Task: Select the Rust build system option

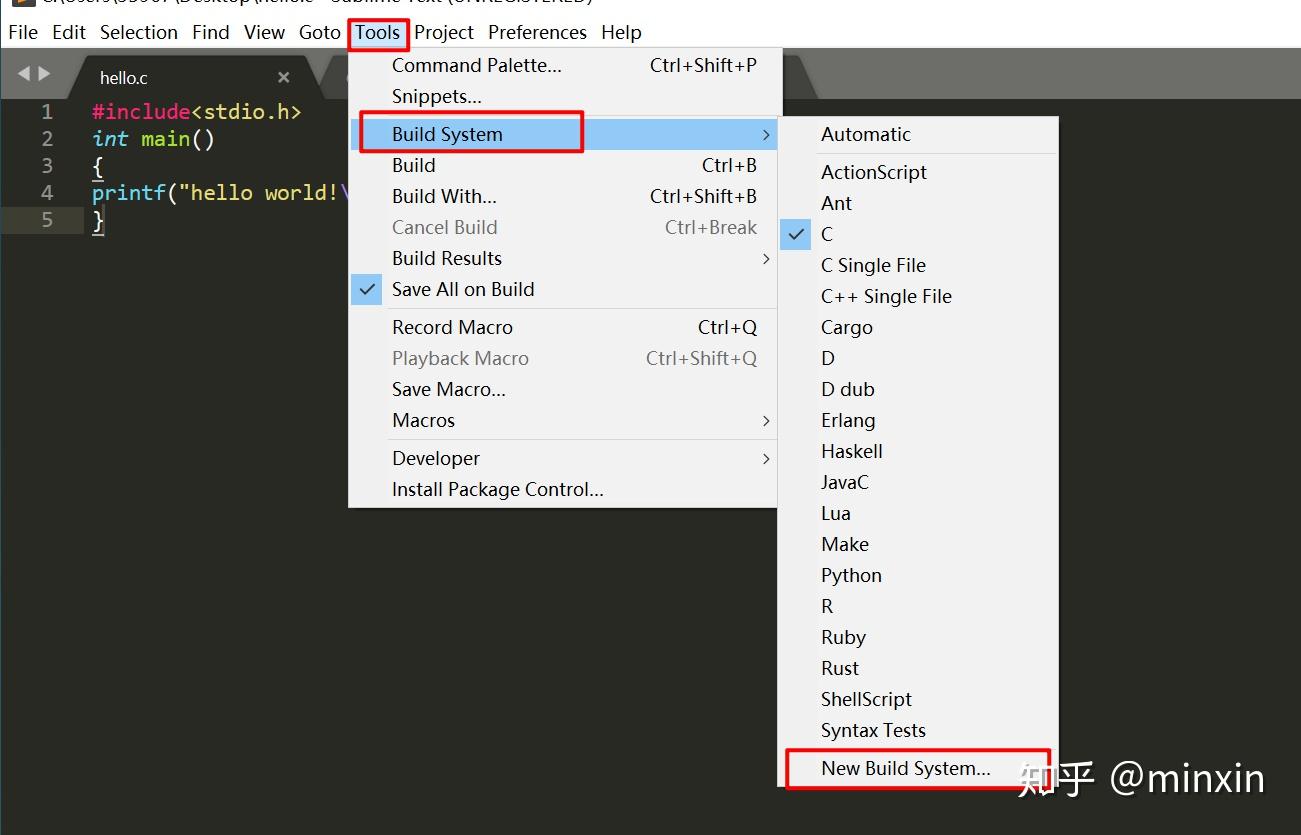Action: pos(839,668)
